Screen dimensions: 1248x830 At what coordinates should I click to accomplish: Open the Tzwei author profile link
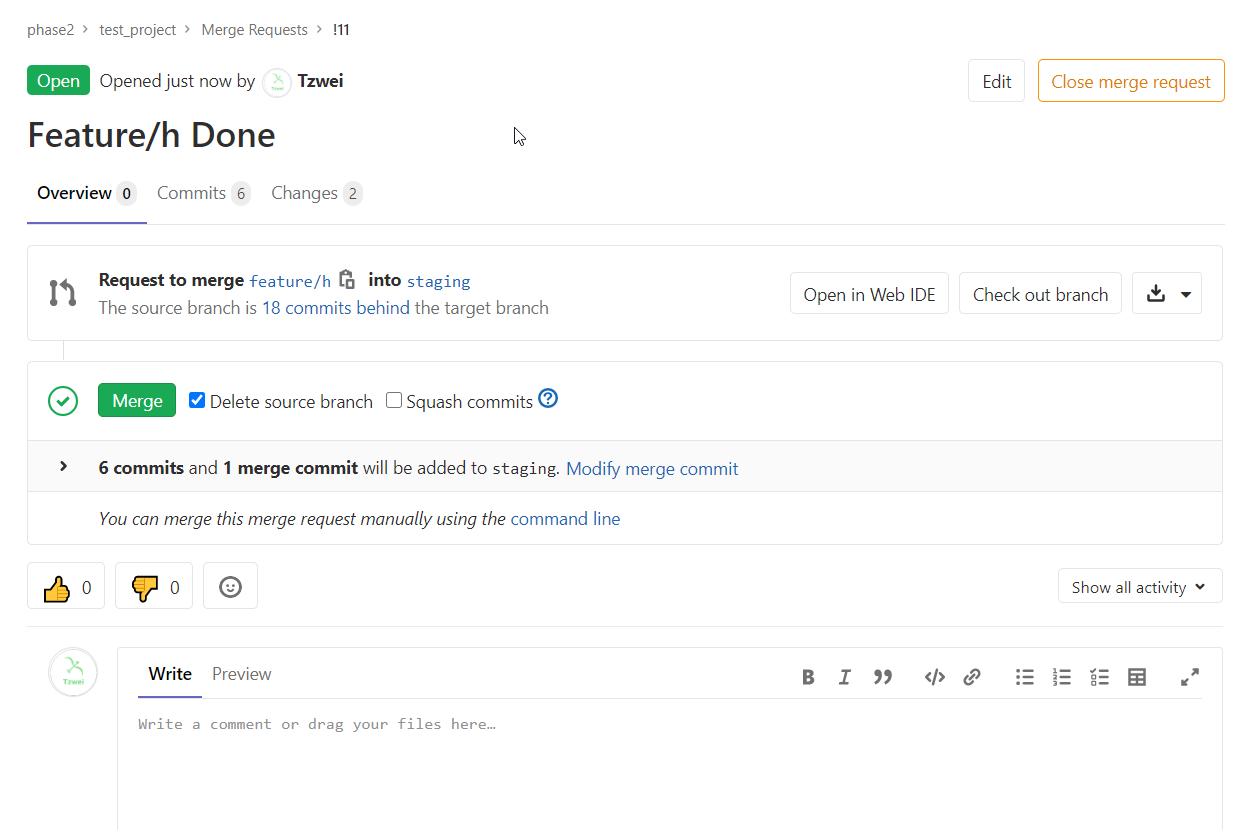(x=320, y=81)
